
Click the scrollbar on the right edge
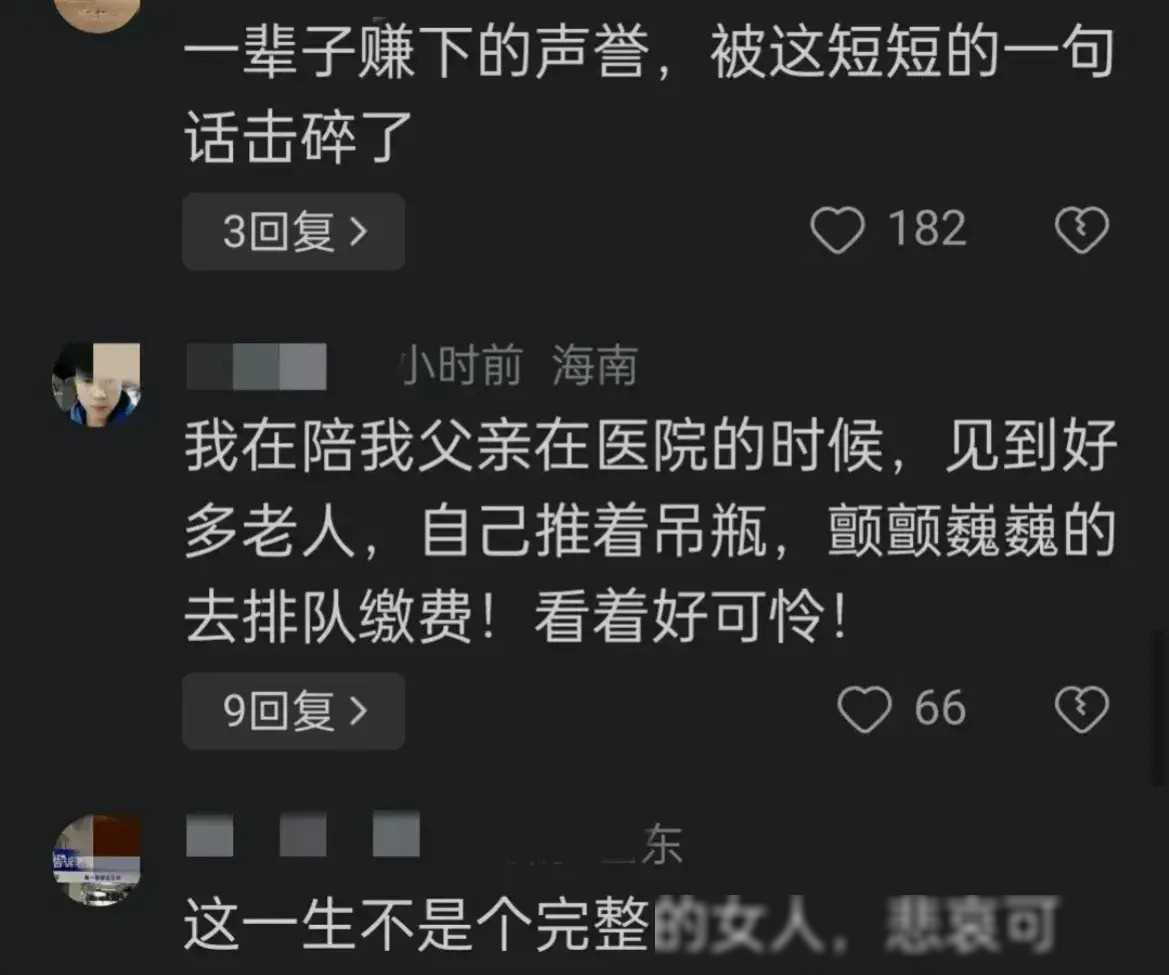coord(1158,708)
